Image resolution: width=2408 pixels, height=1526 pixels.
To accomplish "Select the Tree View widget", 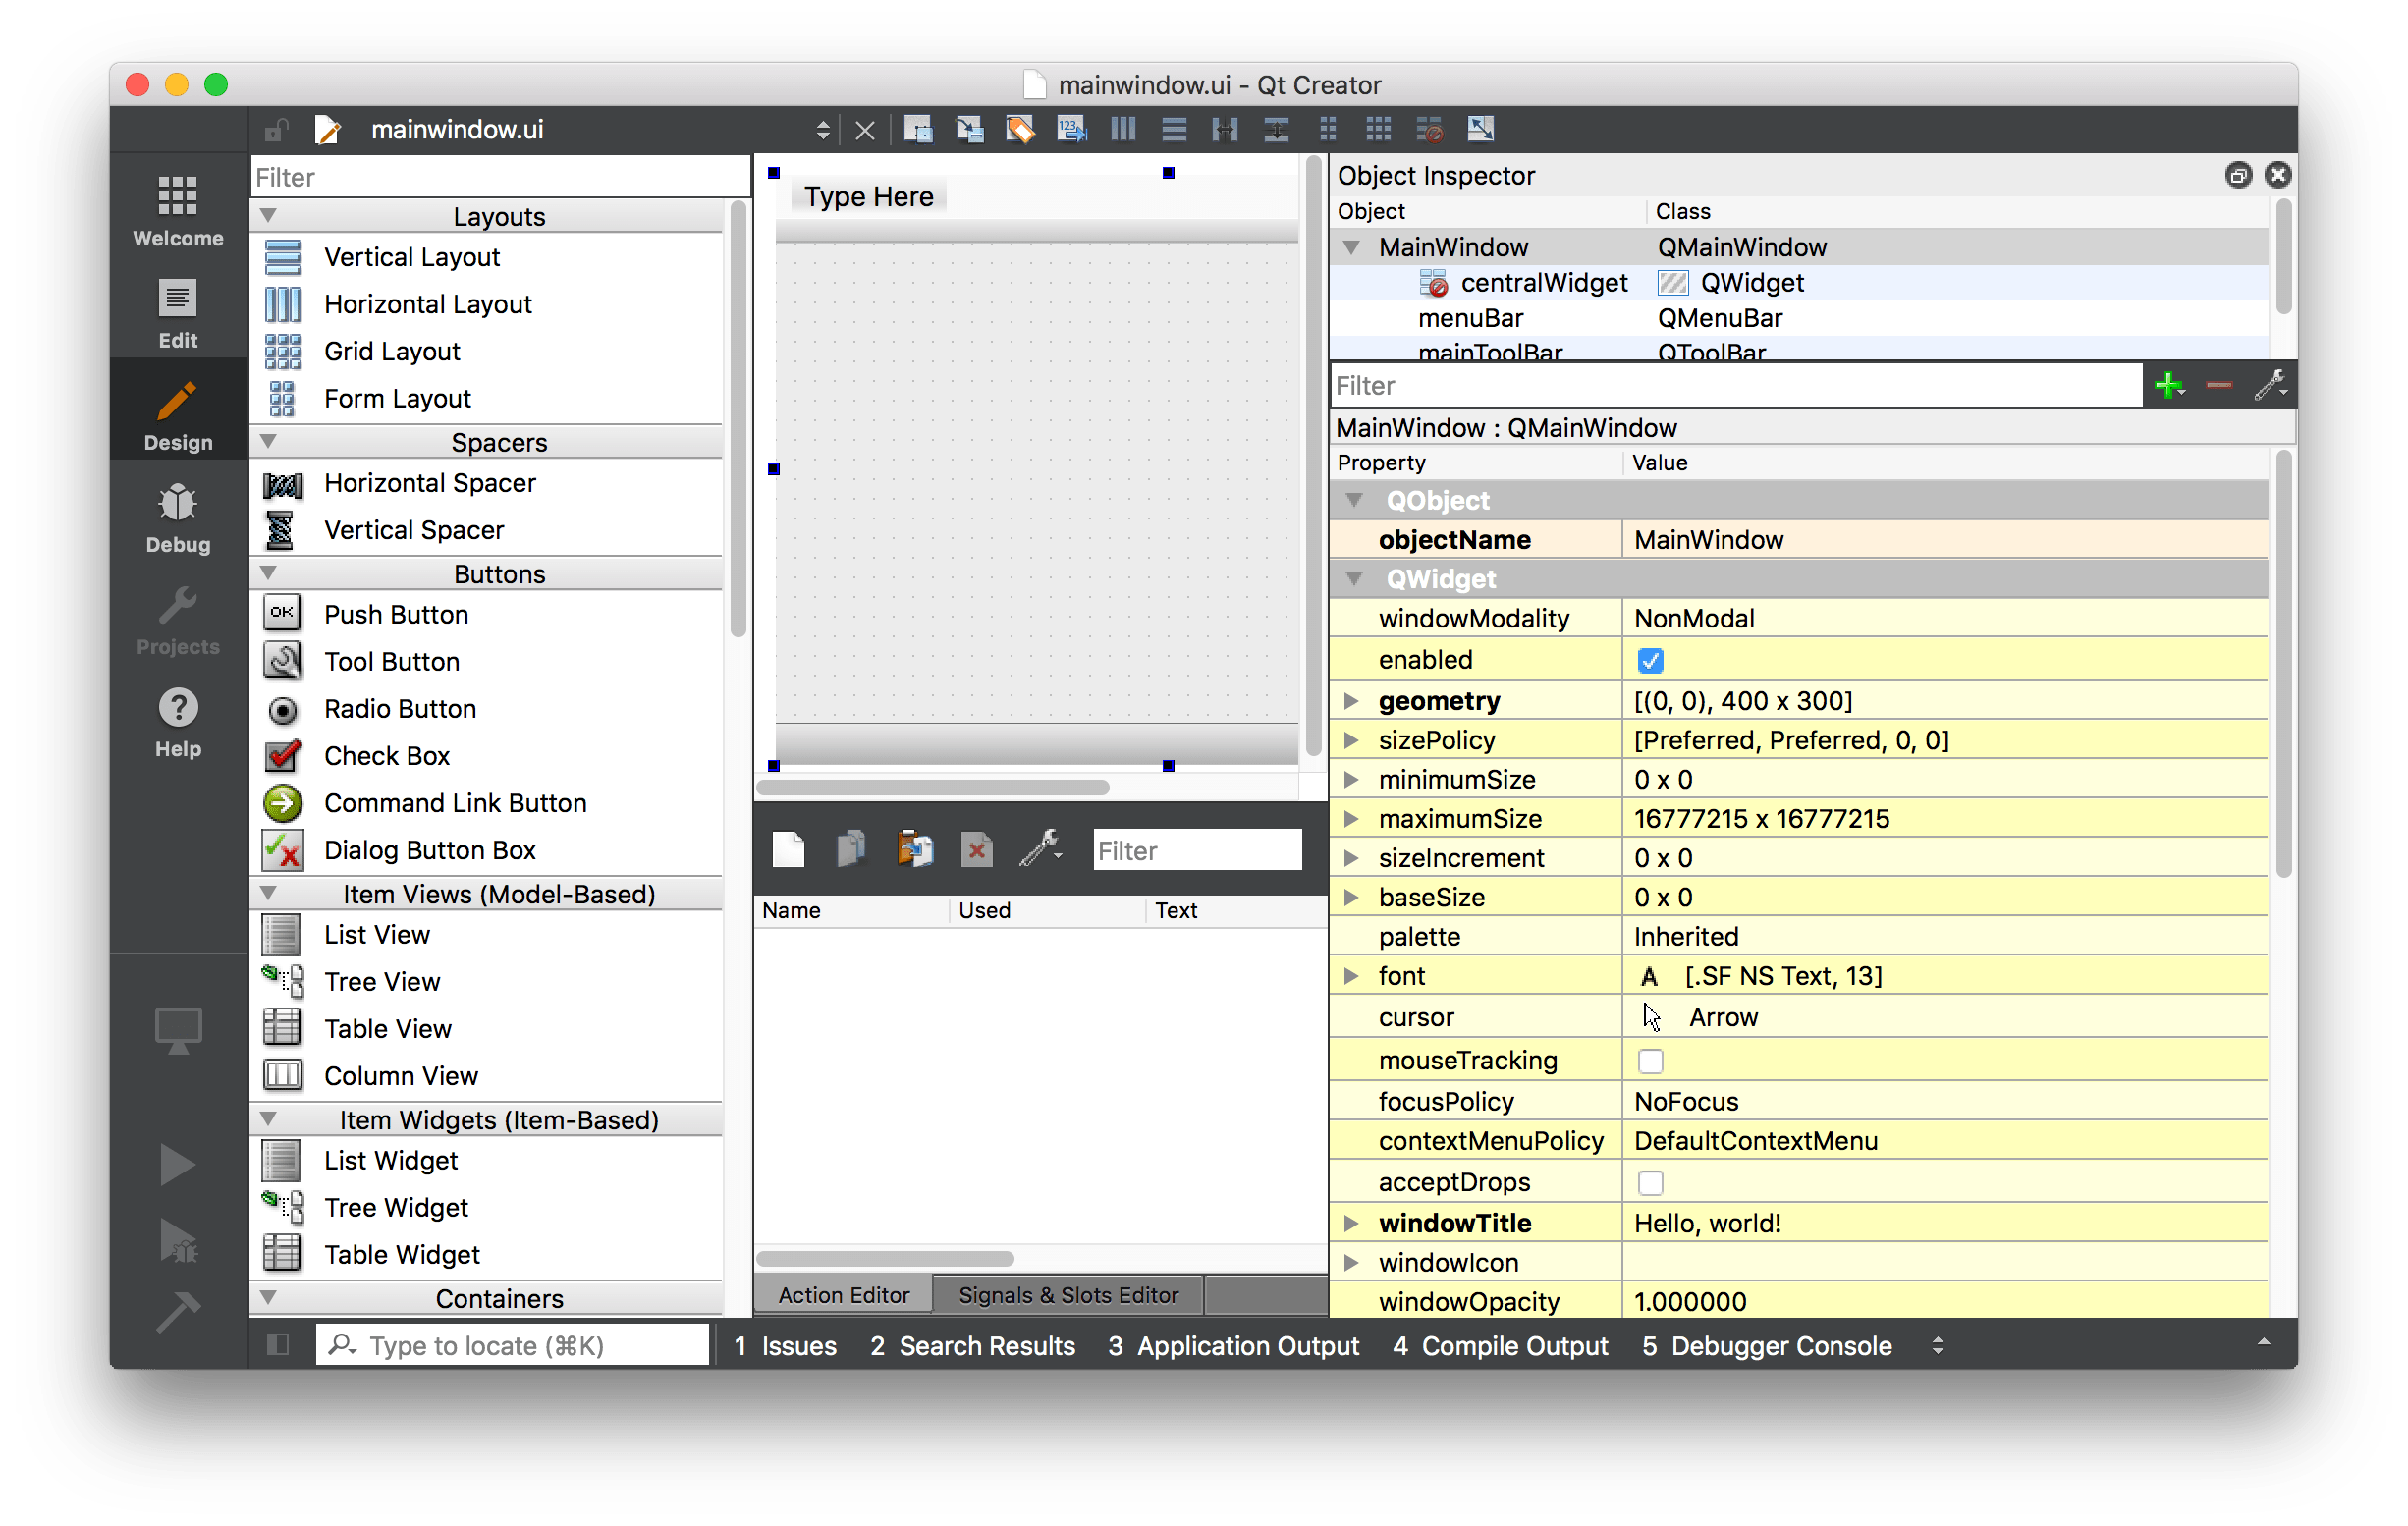I will point(381,981).
